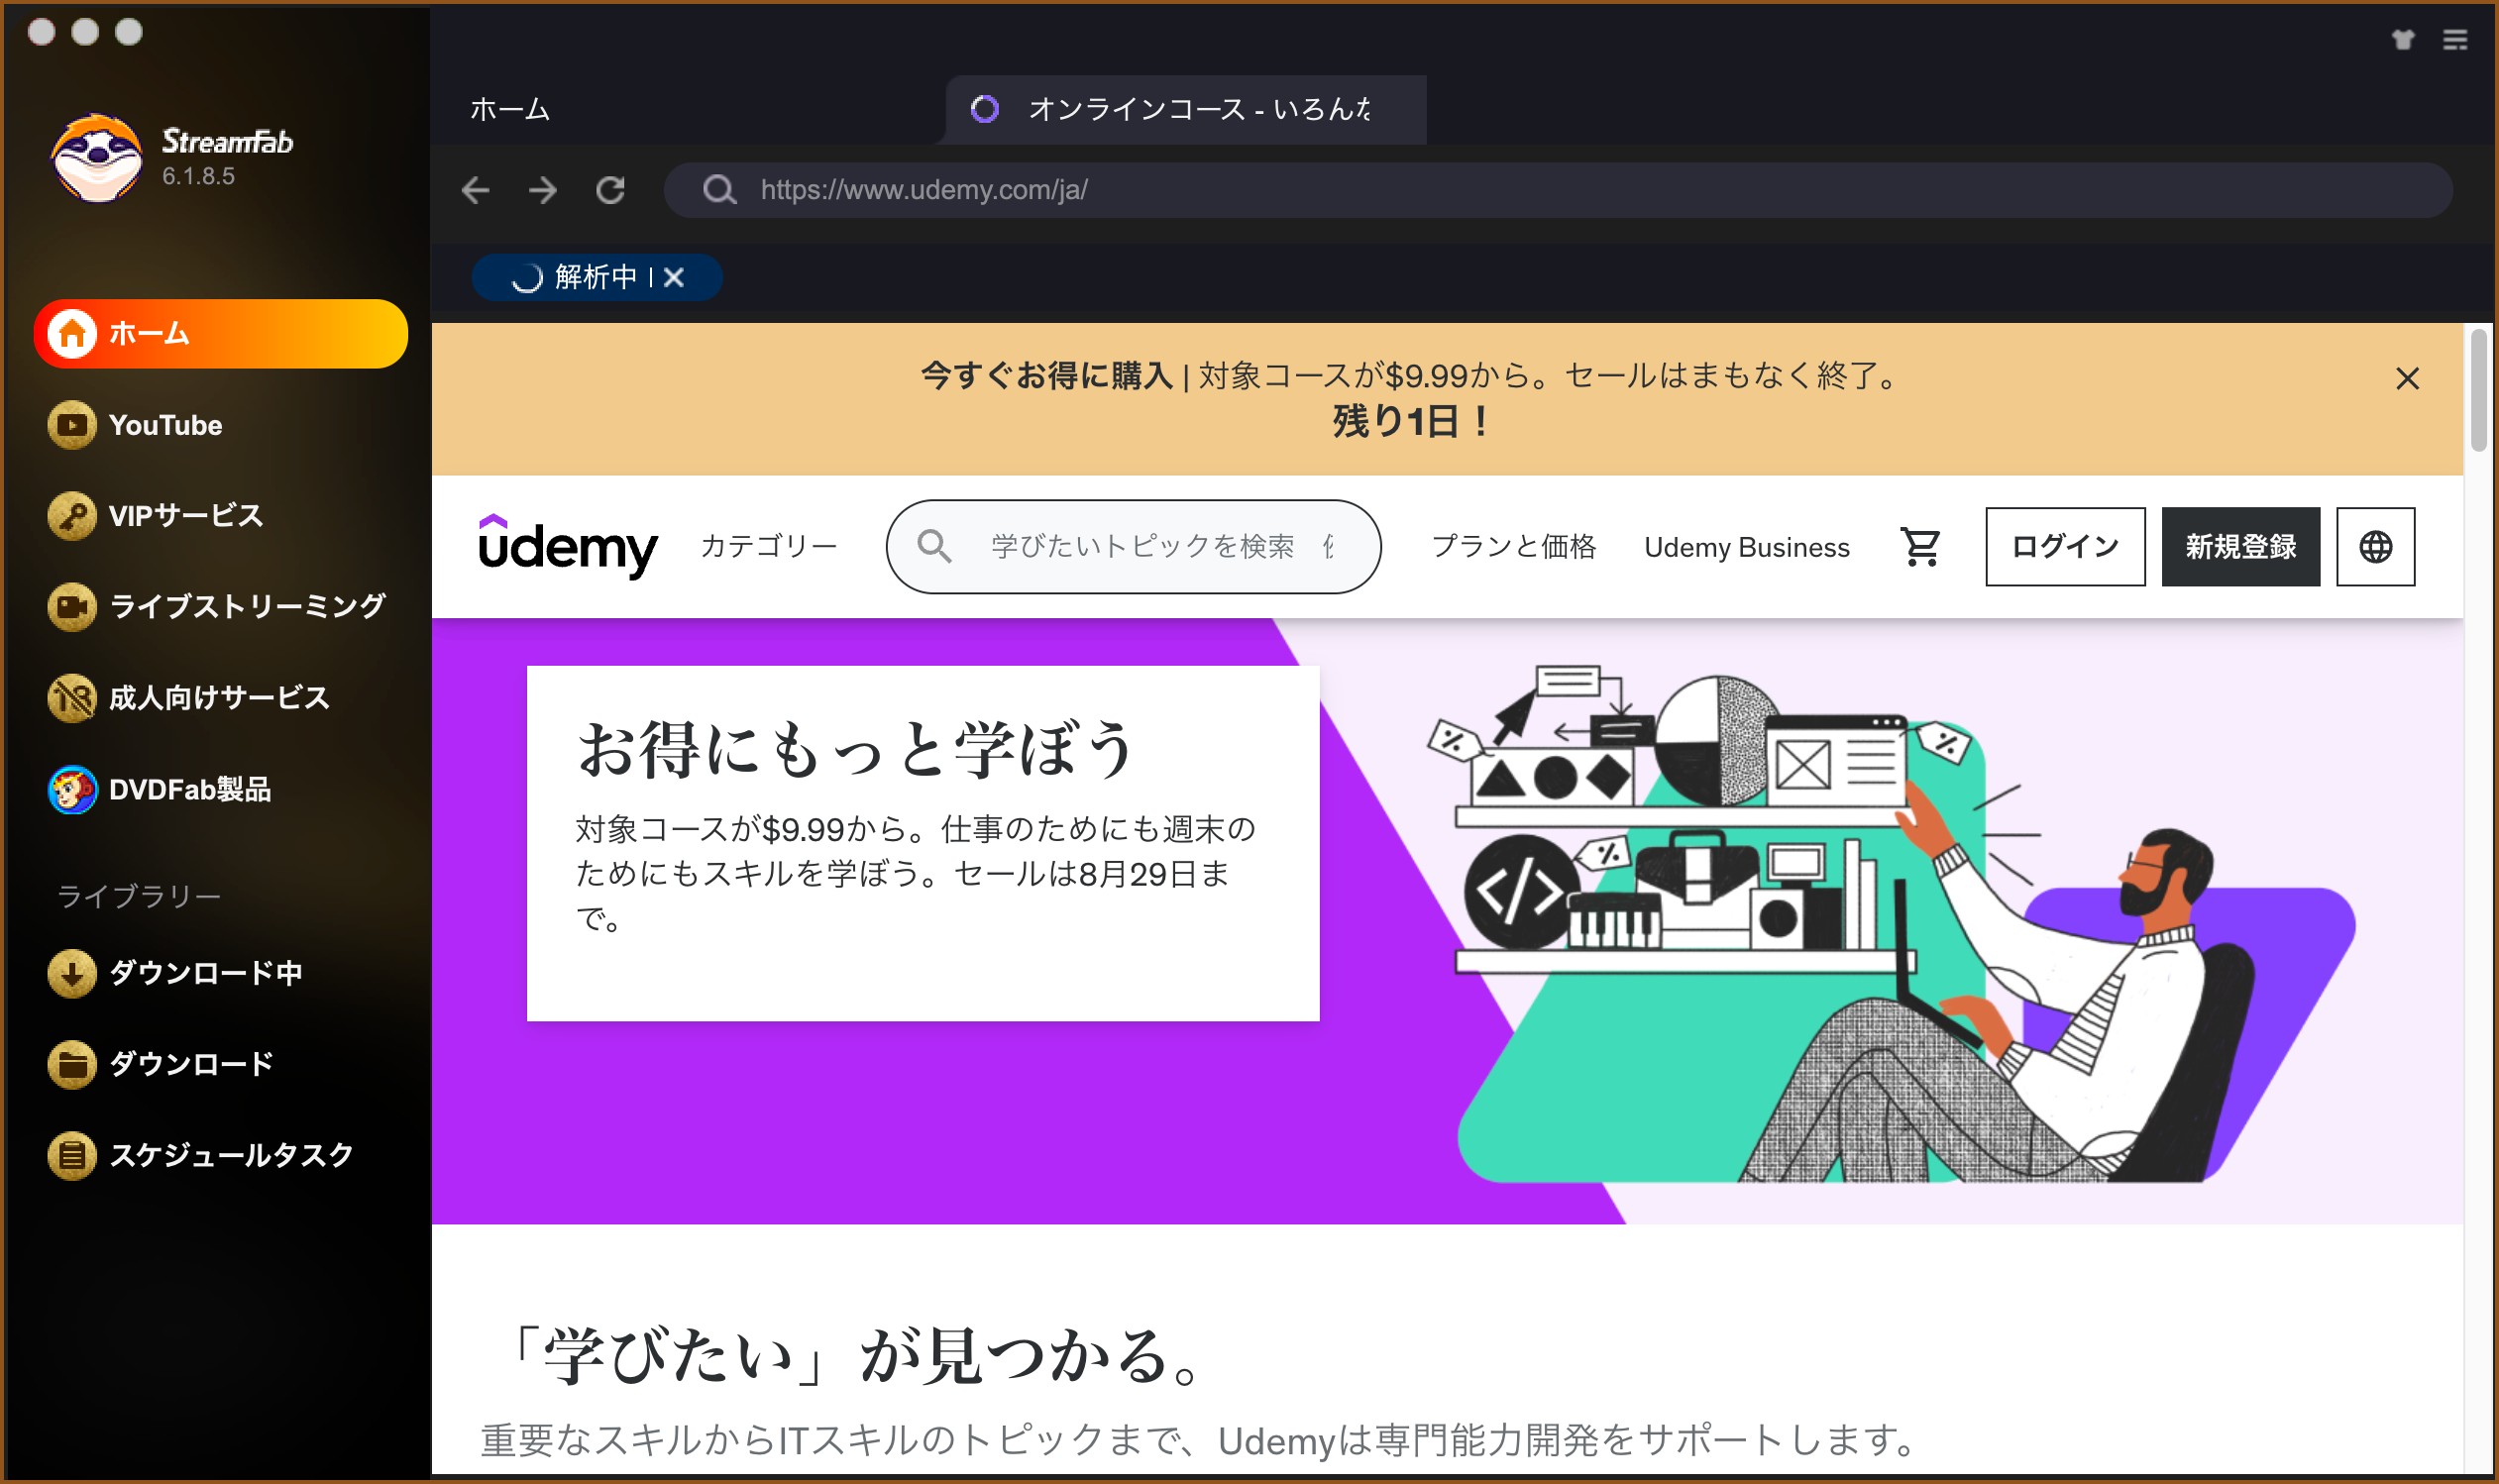This screenshot has height=1484, width=2499.
Task: Focus the Udemy topic search field
Action: click(1133, 546)
